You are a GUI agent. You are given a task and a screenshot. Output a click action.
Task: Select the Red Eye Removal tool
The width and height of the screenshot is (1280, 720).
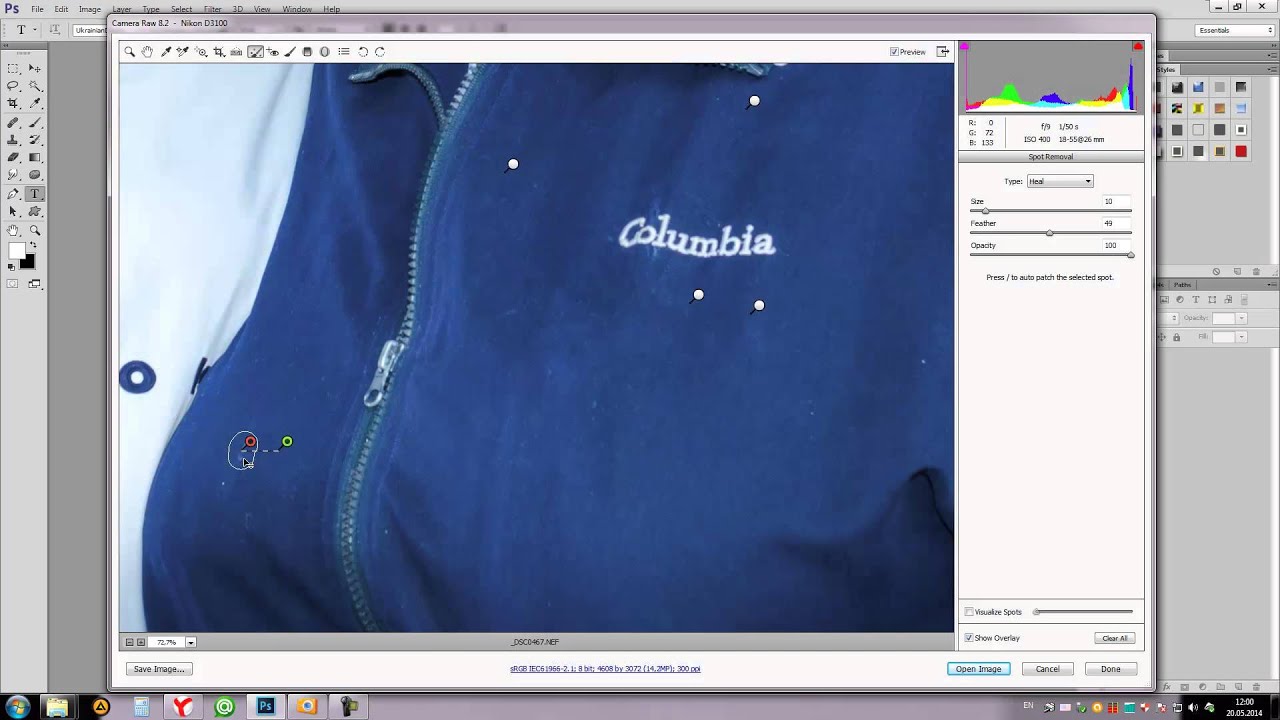[273, 52]
